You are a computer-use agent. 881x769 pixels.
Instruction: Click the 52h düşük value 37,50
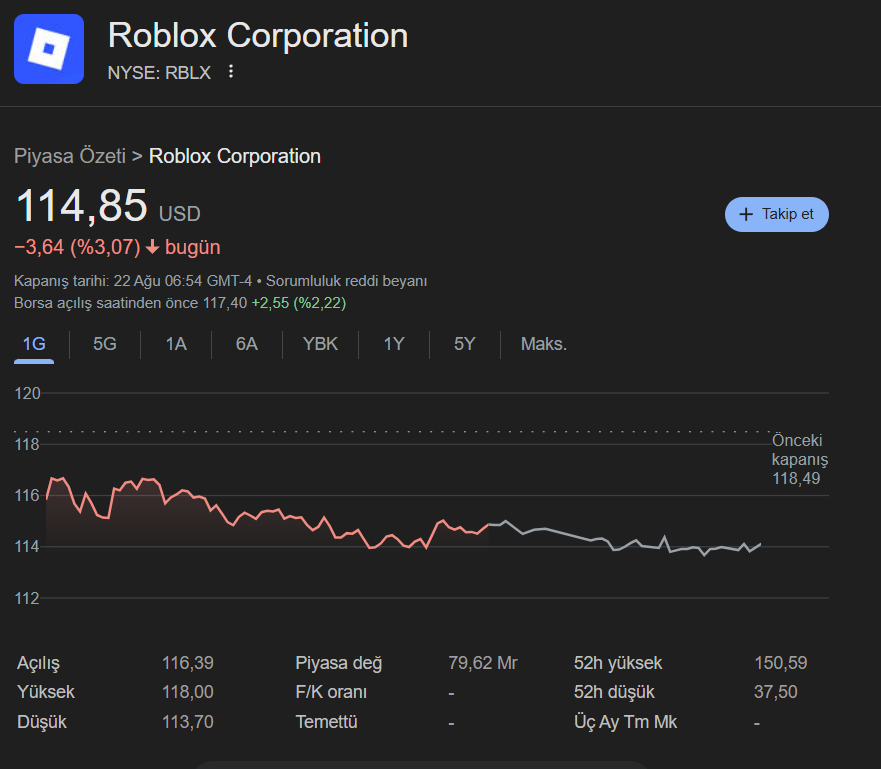coord(775,692)
